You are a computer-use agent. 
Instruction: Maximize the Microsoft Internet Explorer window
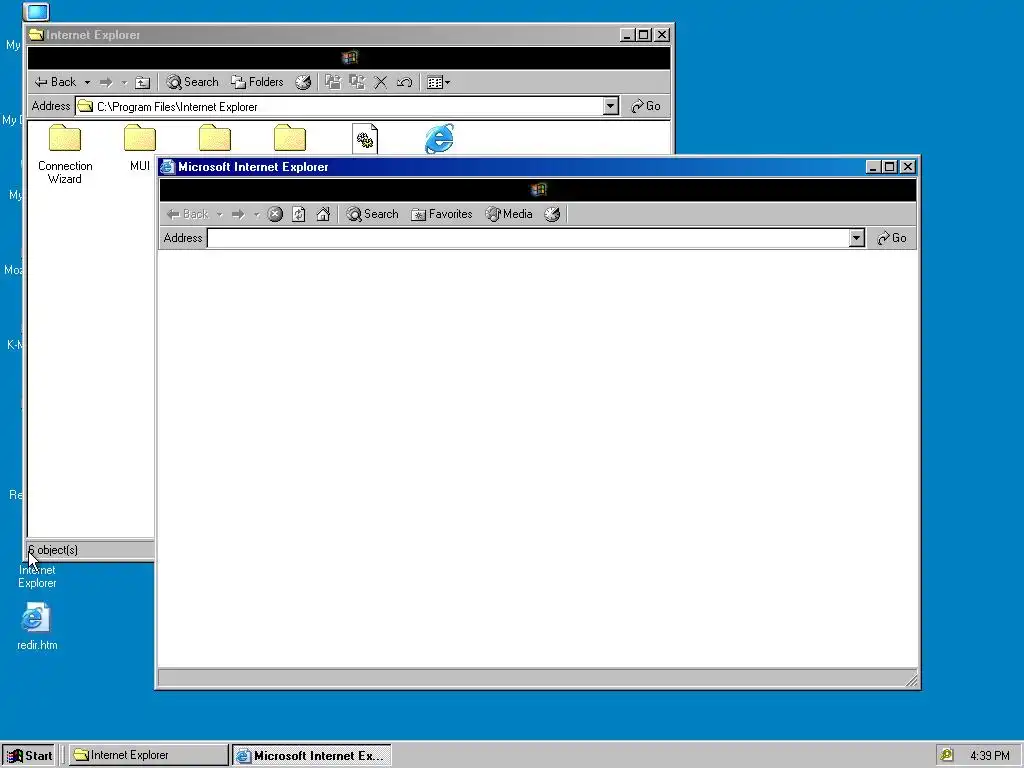click(x=889, y=167)
